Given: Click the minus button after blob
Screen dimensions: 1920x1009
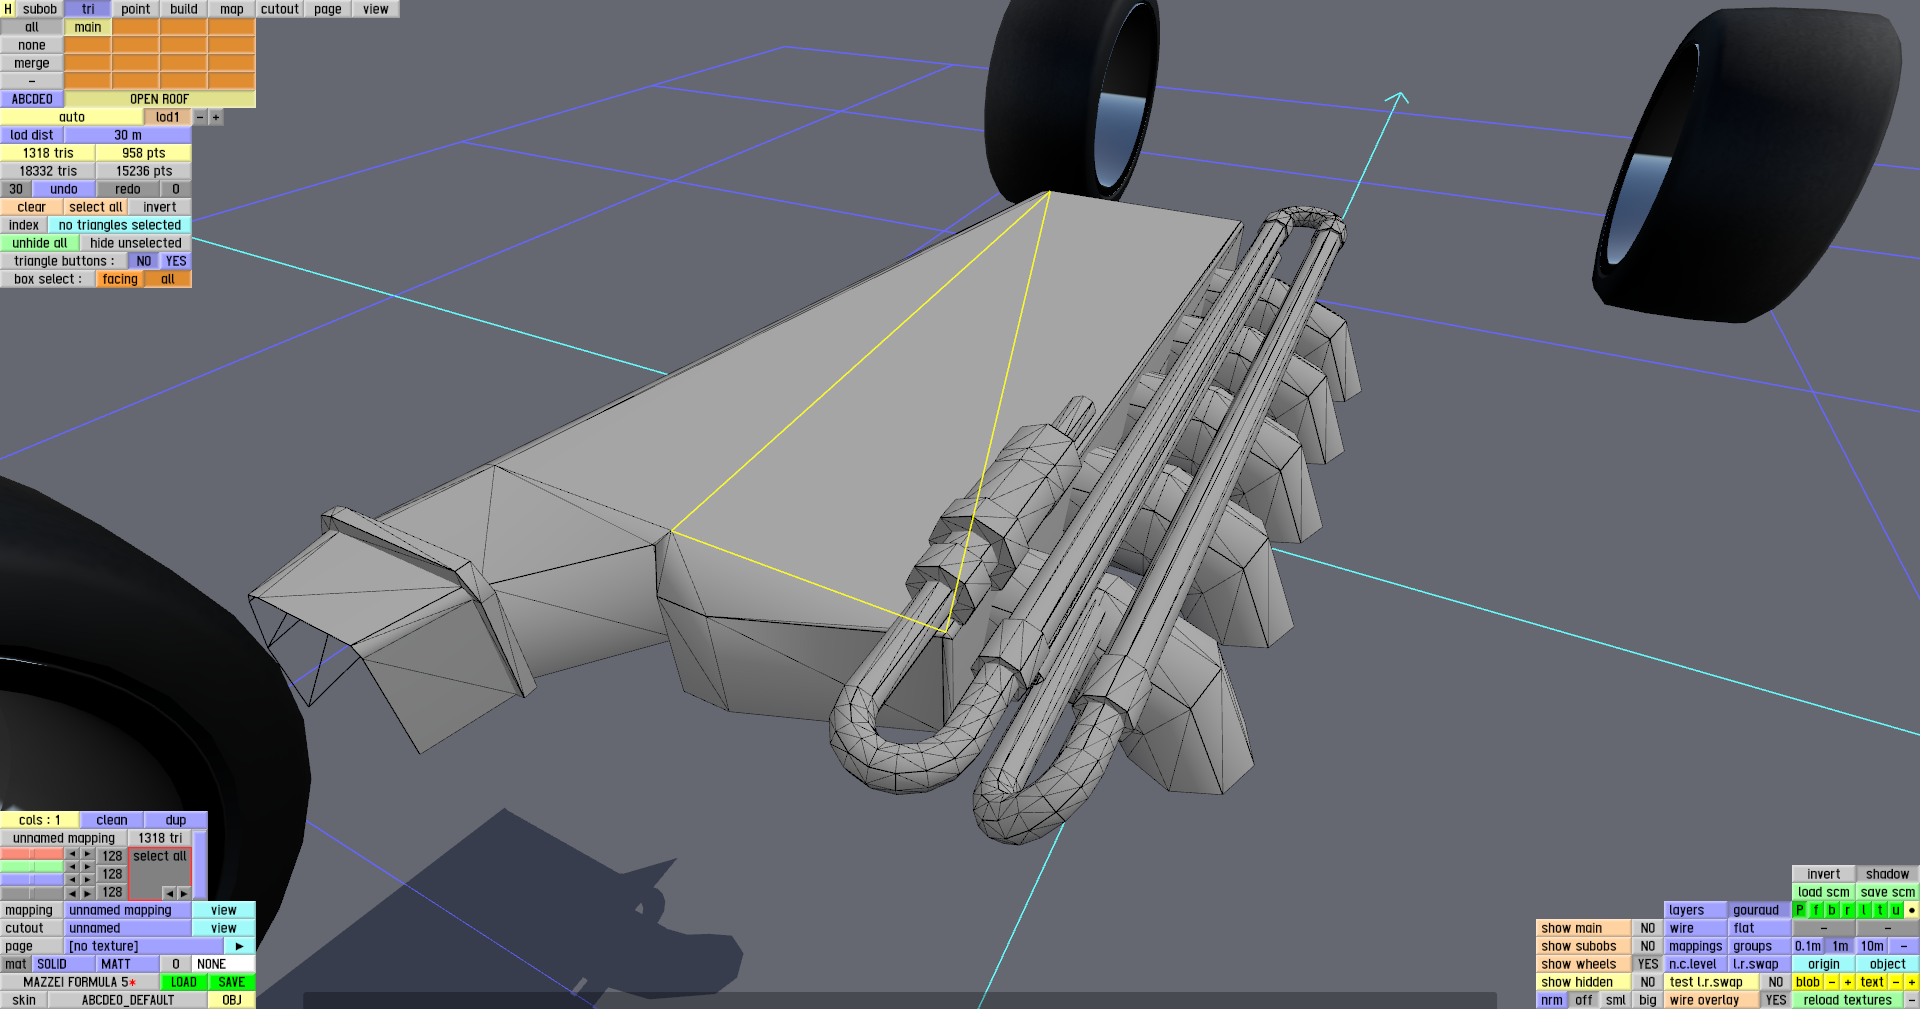Looking at the screenshot, I should tap(1832, 982).
